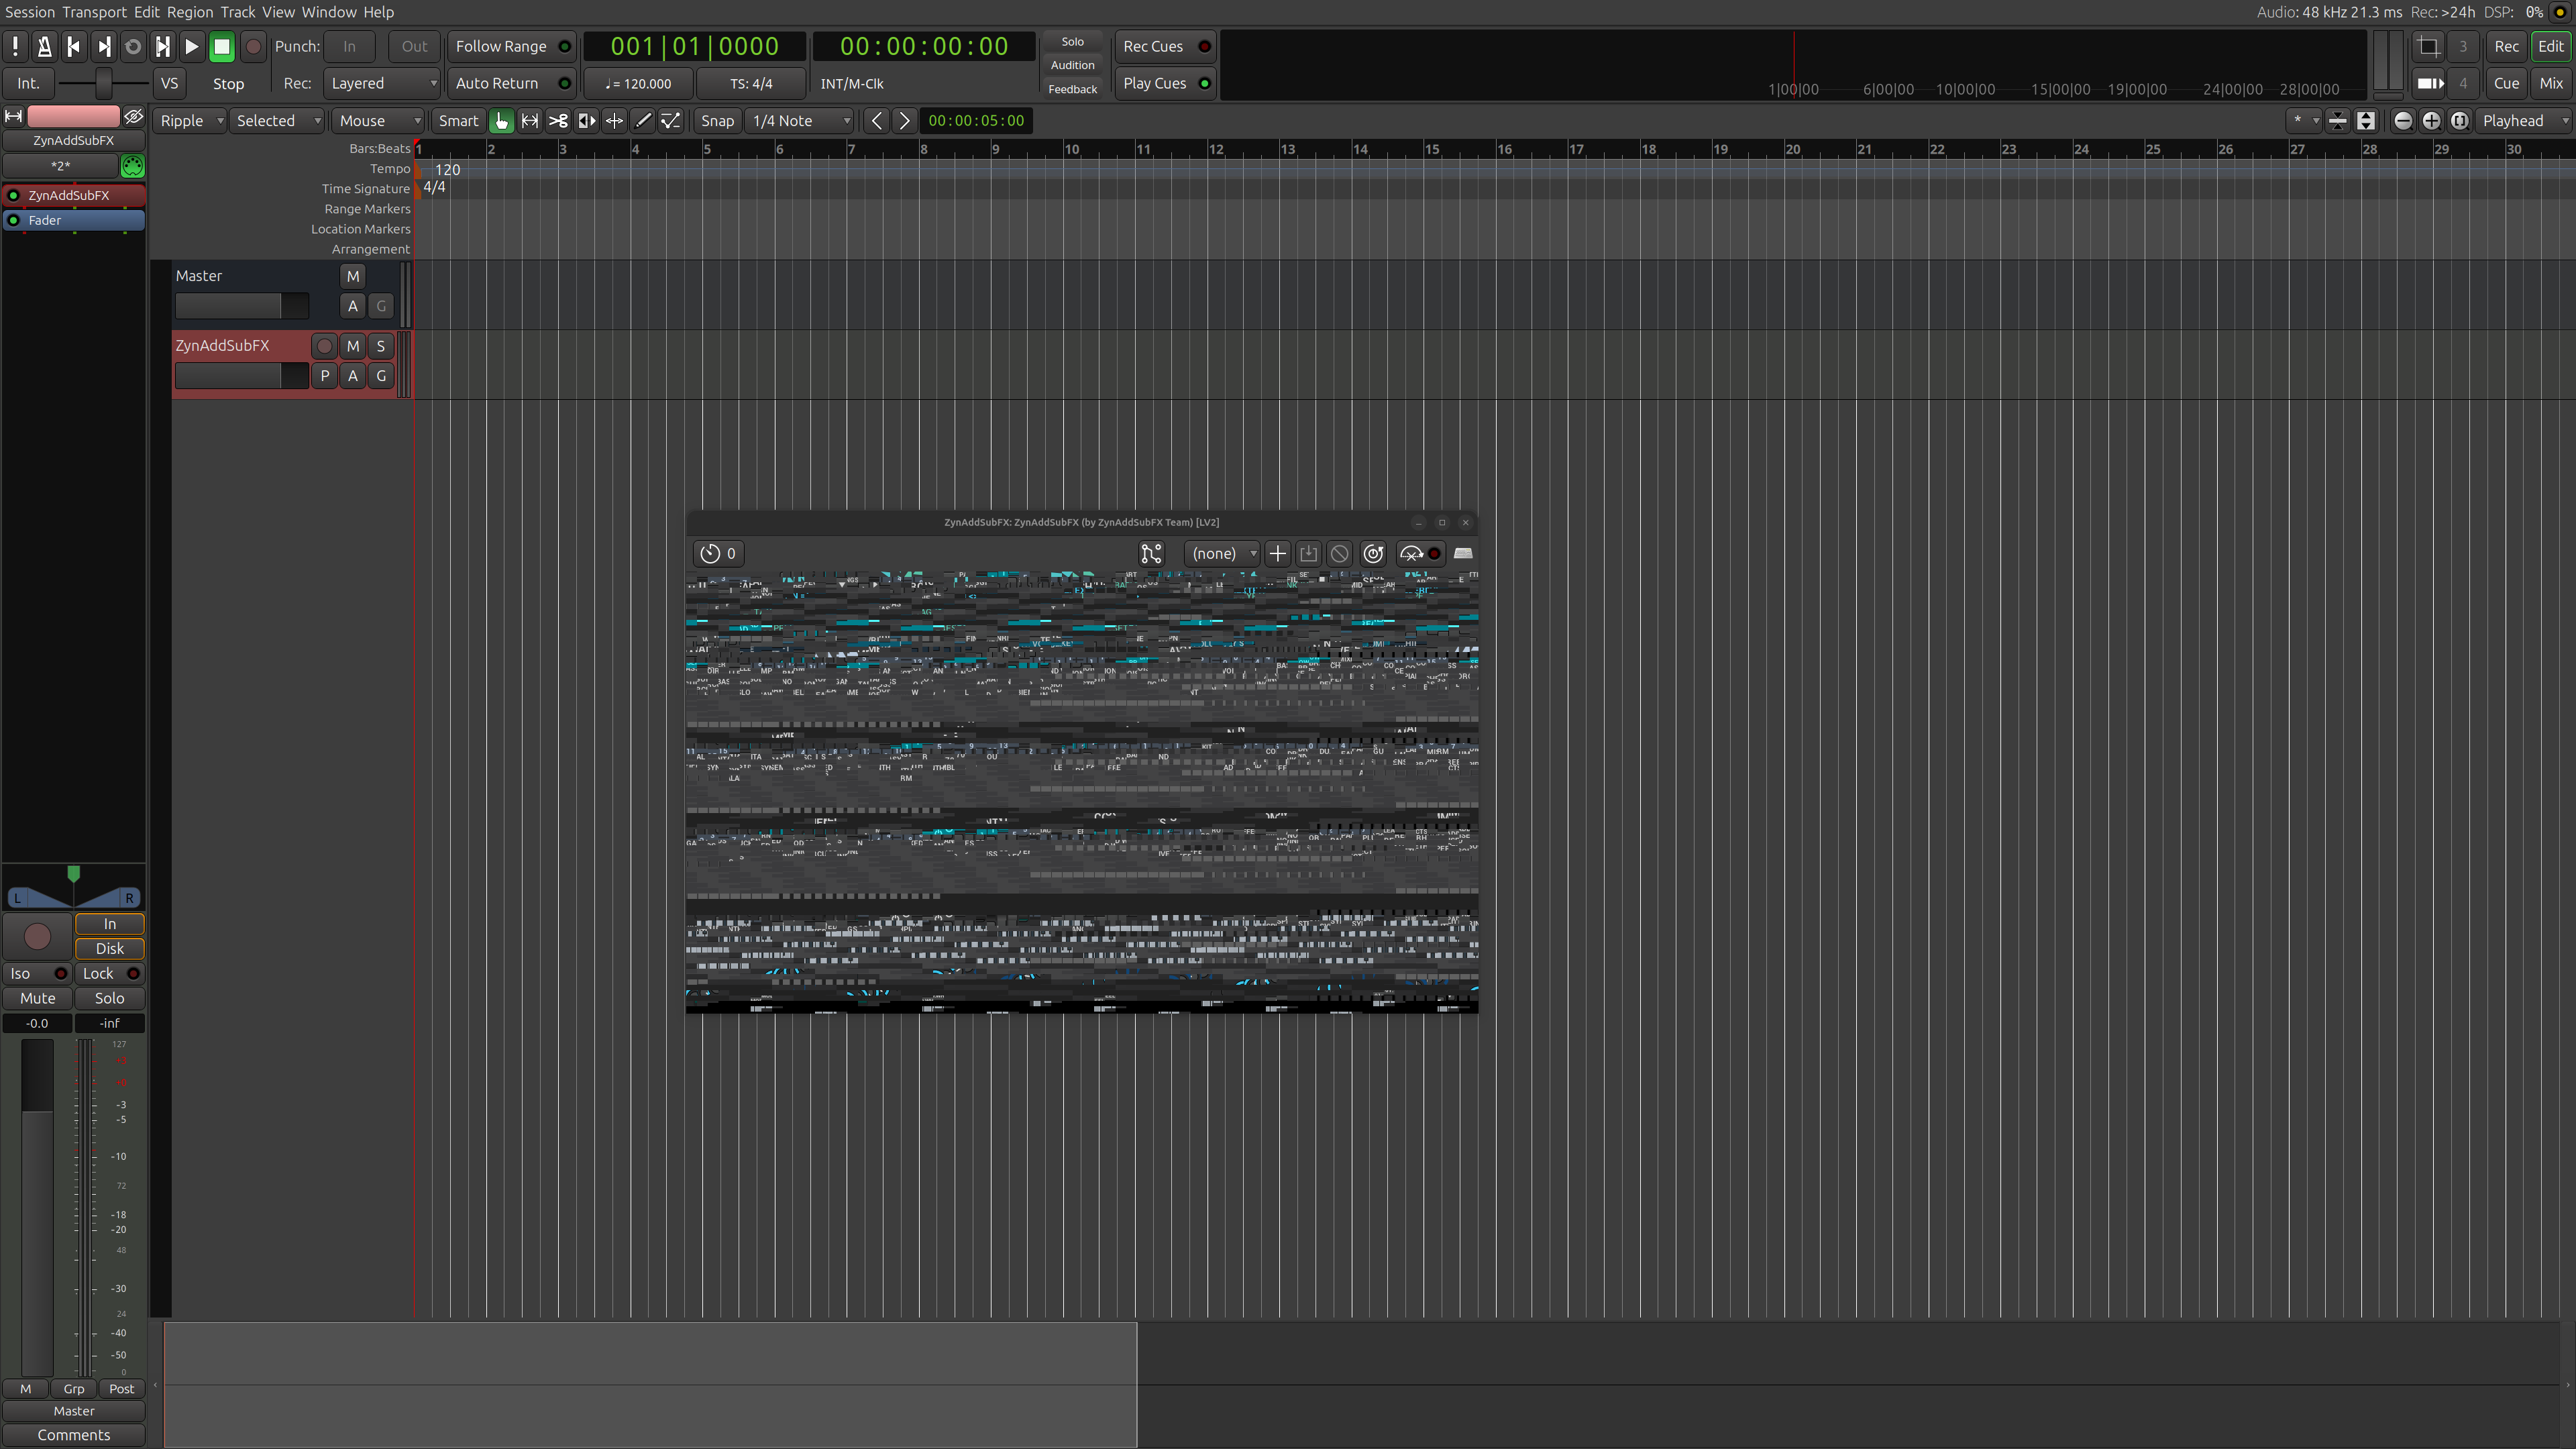Open the Ripple edit mode dropdown
This screenshot has height=1449, width=2576.
tap(190, 121)
